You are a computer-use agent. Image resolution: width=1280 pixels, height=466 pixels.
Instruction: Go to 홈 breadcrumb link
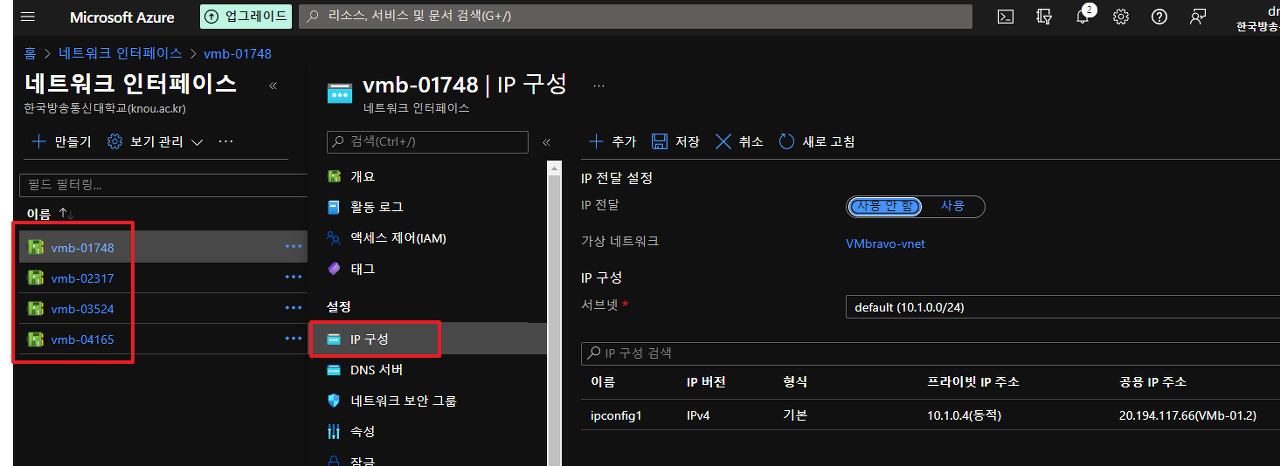30,53
